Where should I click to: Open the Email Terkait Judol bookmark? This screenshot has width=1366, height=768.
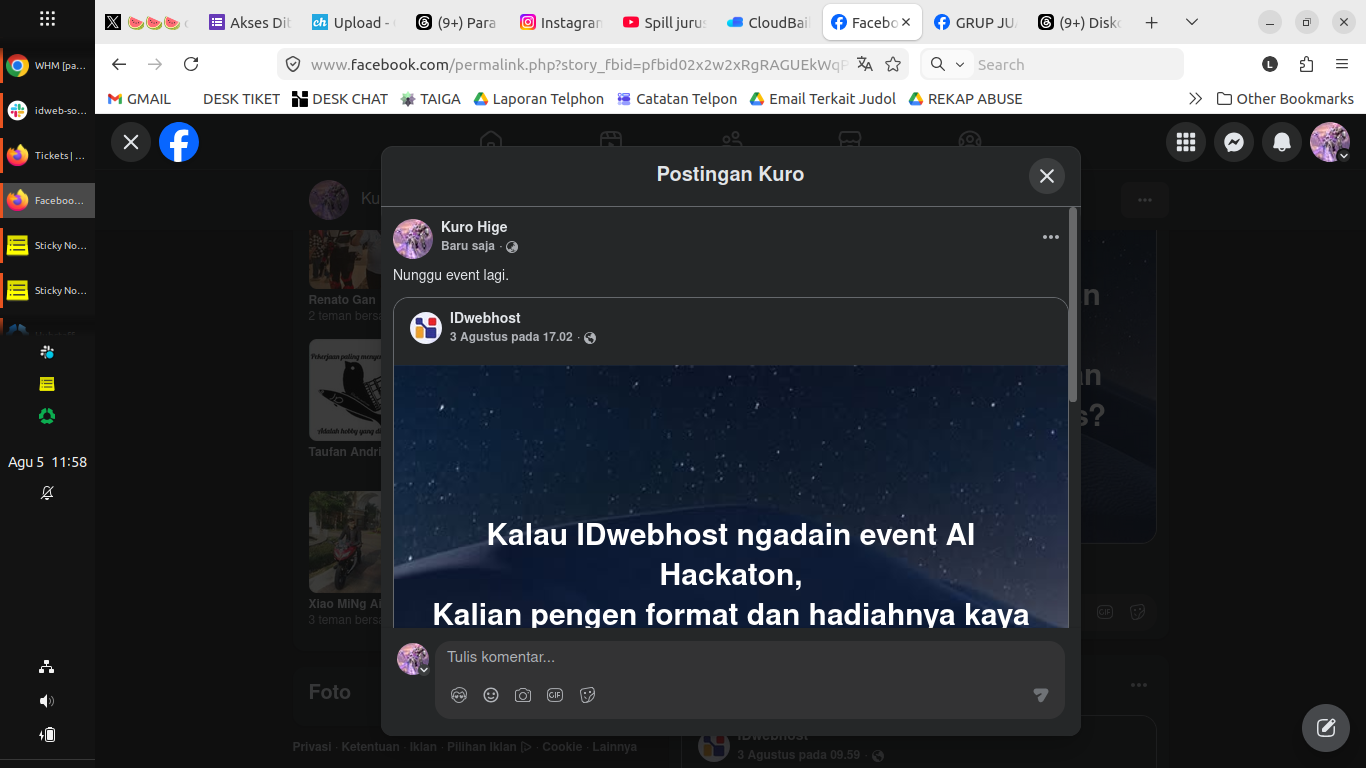822,99
